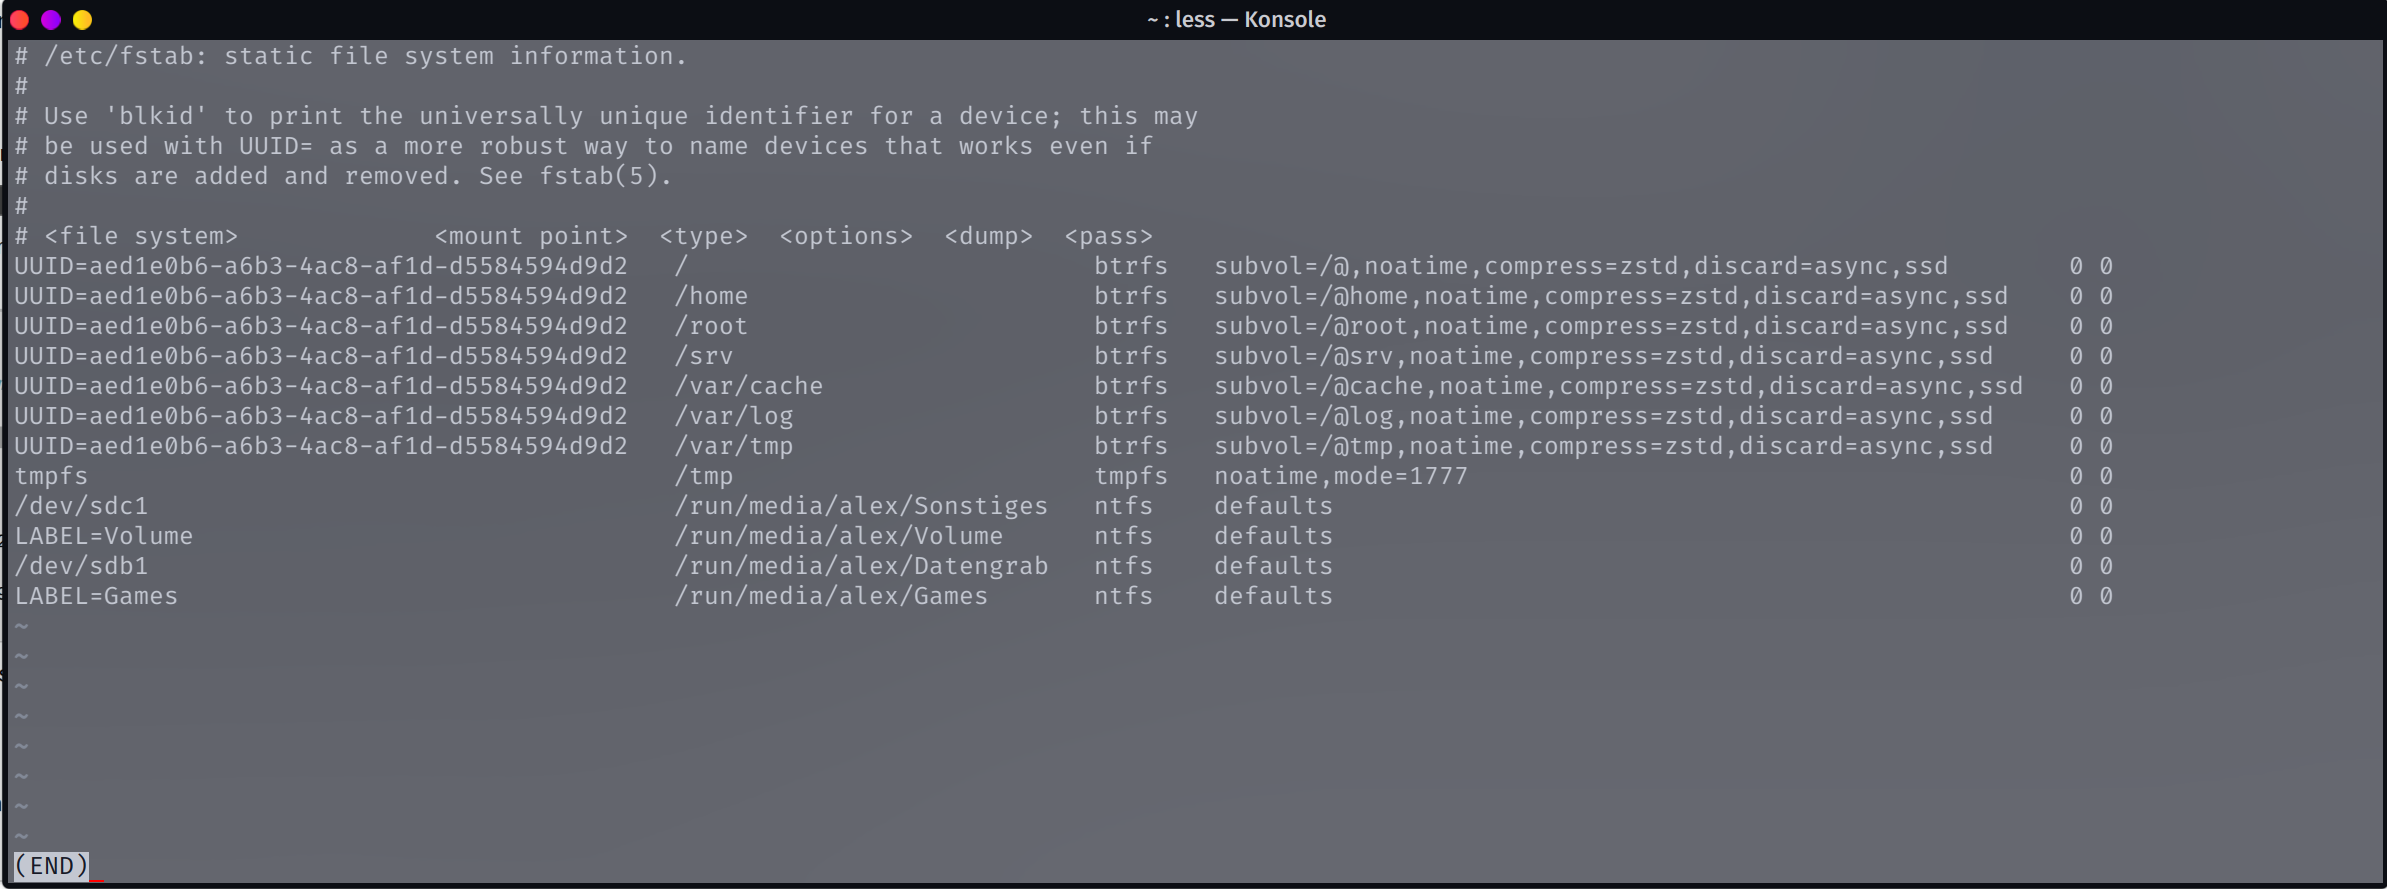2387x889 pixels.
Task: Click the /home mount point entry
Action: pos(711,296)
